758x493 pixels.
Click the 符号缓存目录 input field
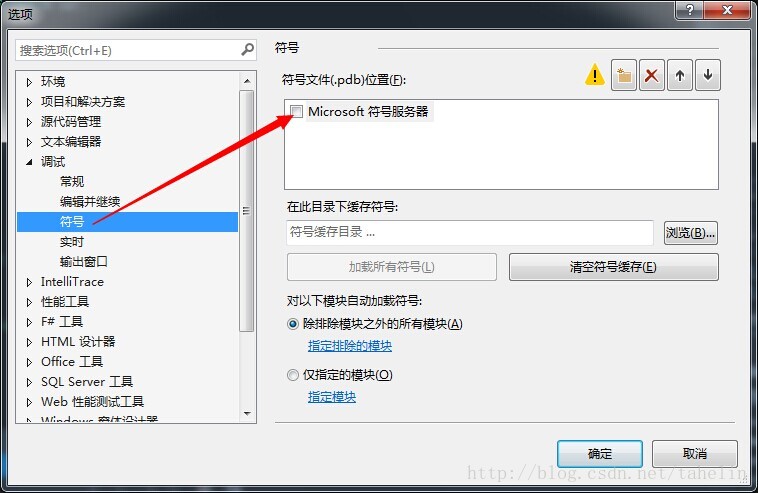[470, 232]
